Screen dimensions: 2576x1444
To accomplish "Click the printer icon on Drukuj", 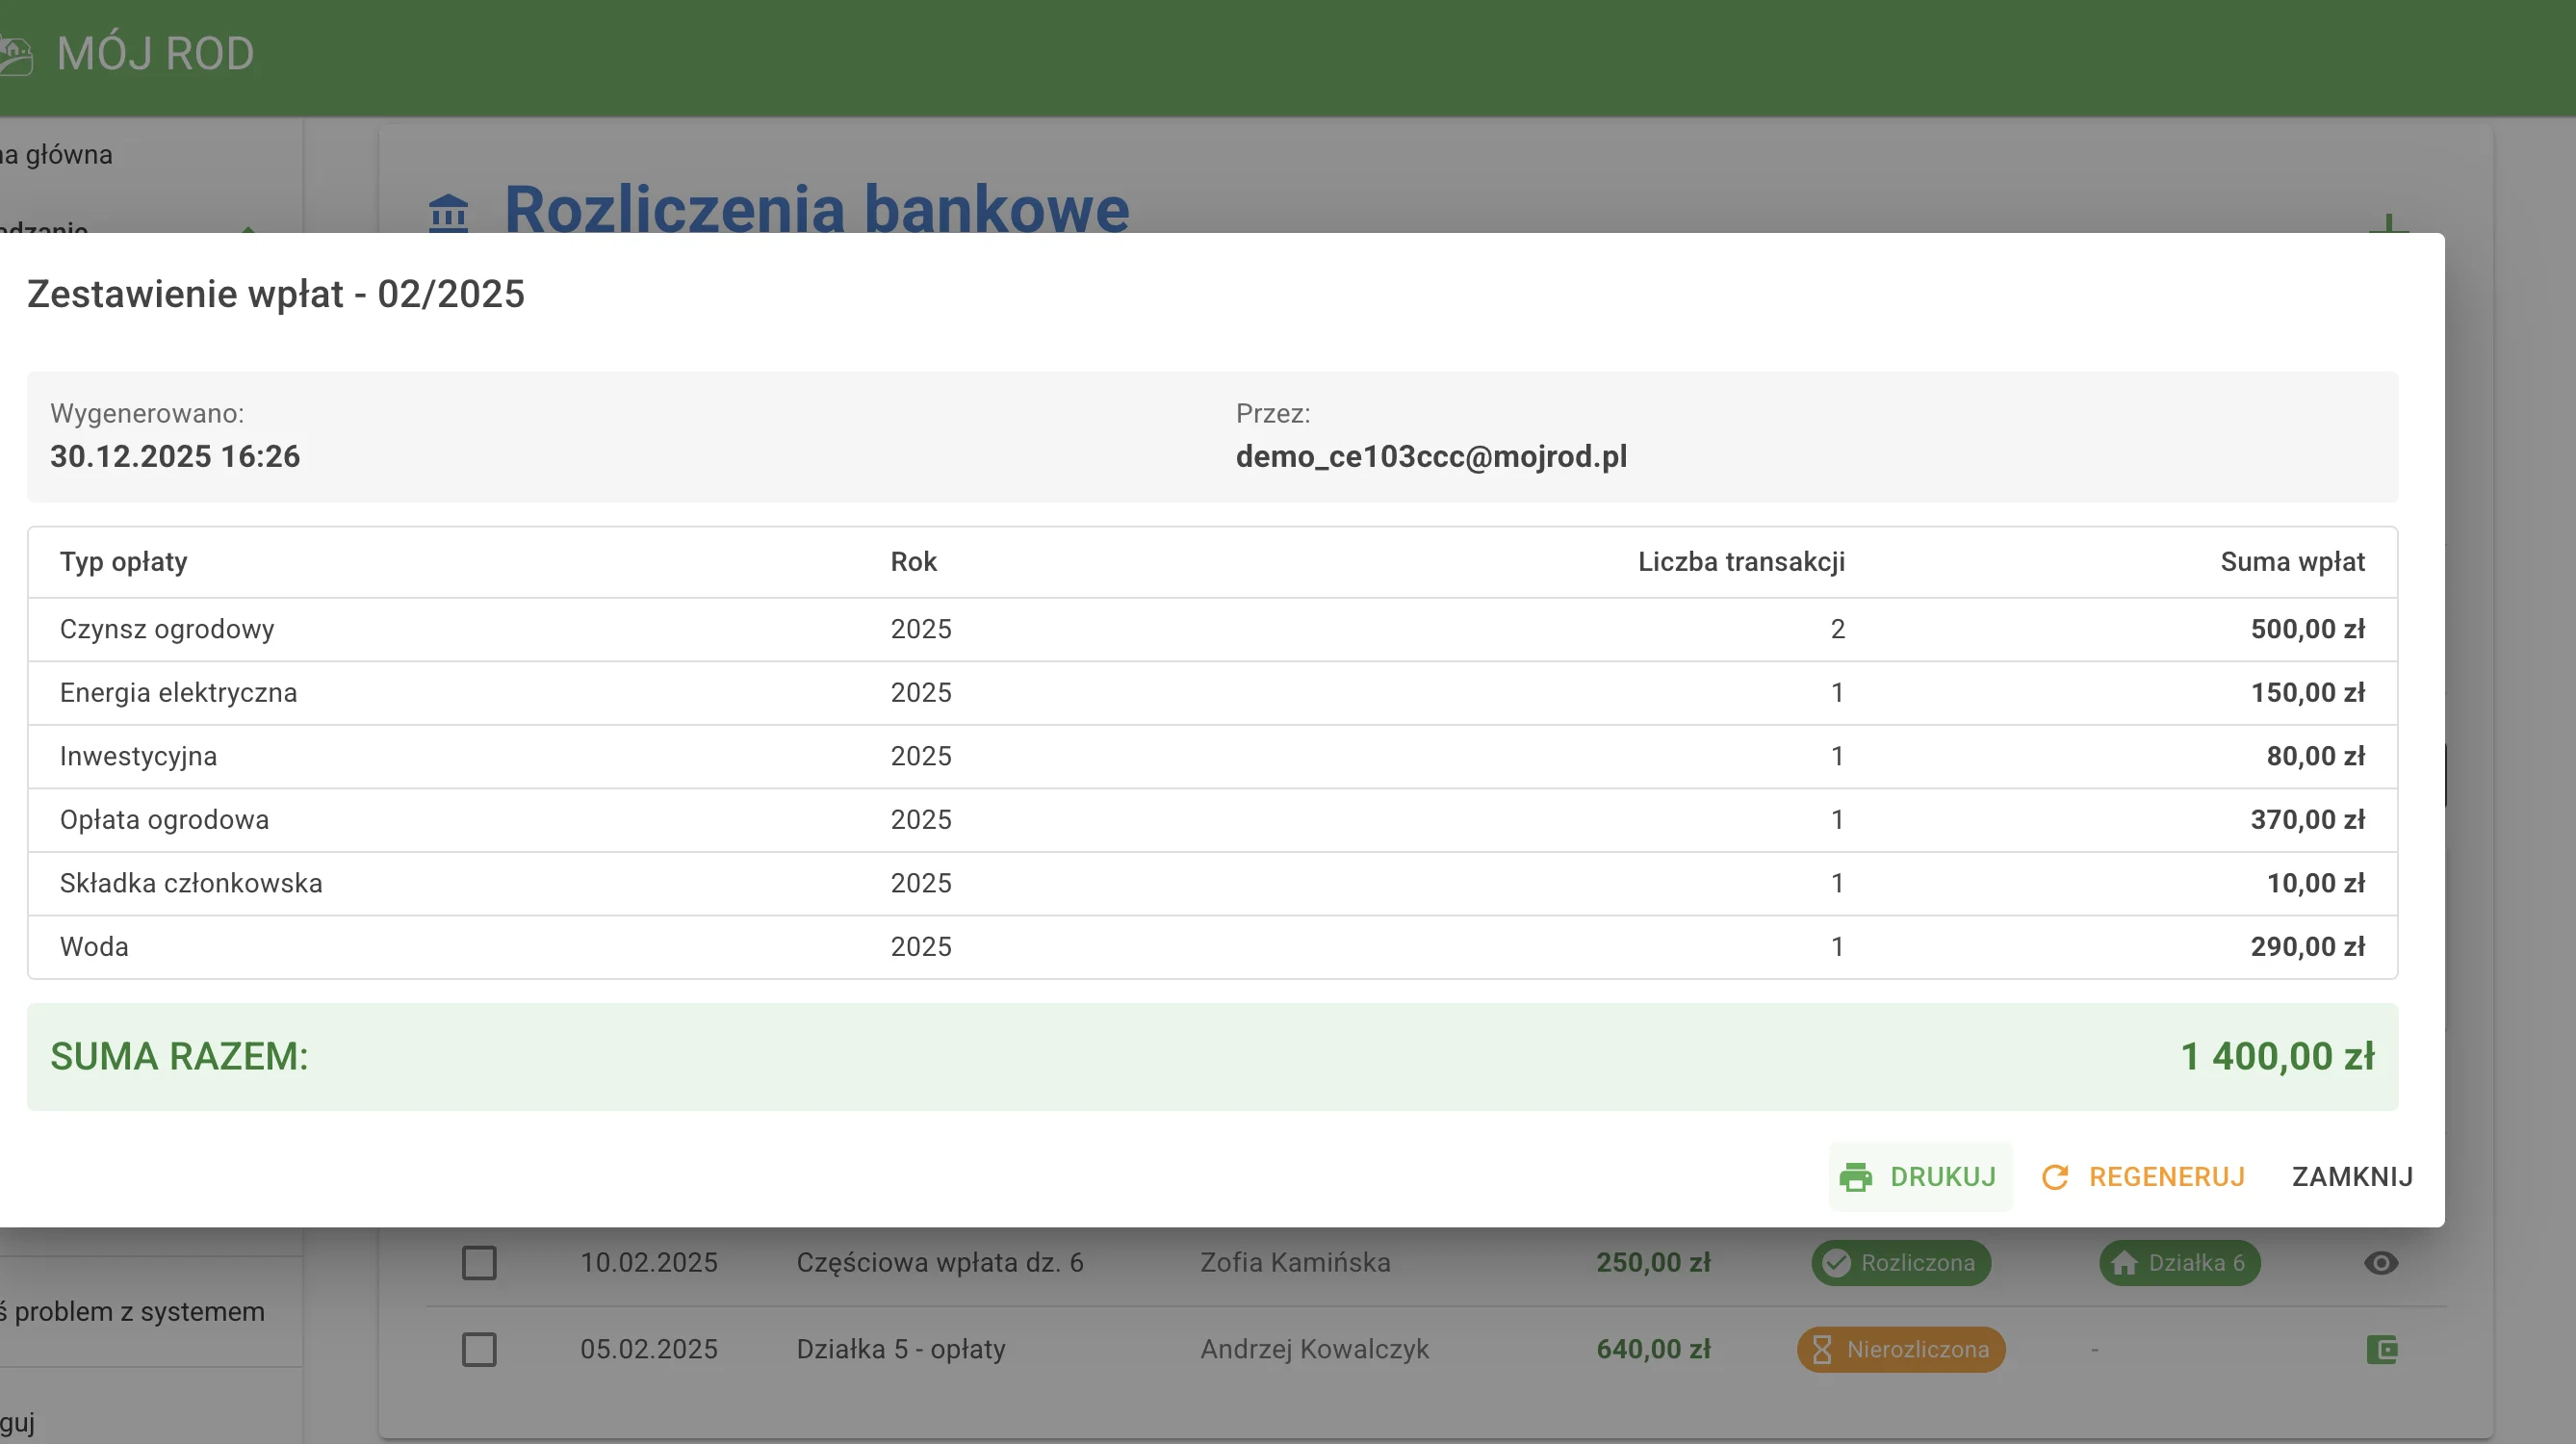I will (x=1855, y=1177).
